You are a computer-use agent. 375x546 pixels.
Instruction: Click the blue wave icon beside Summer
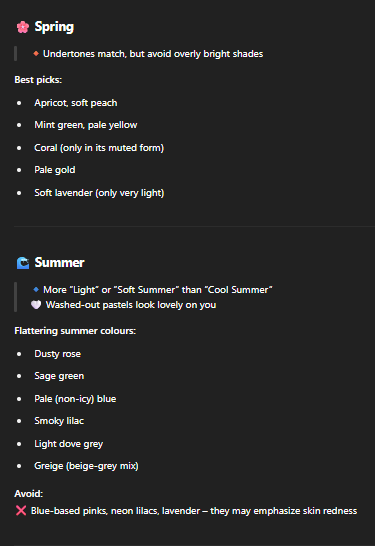(23, 263)
